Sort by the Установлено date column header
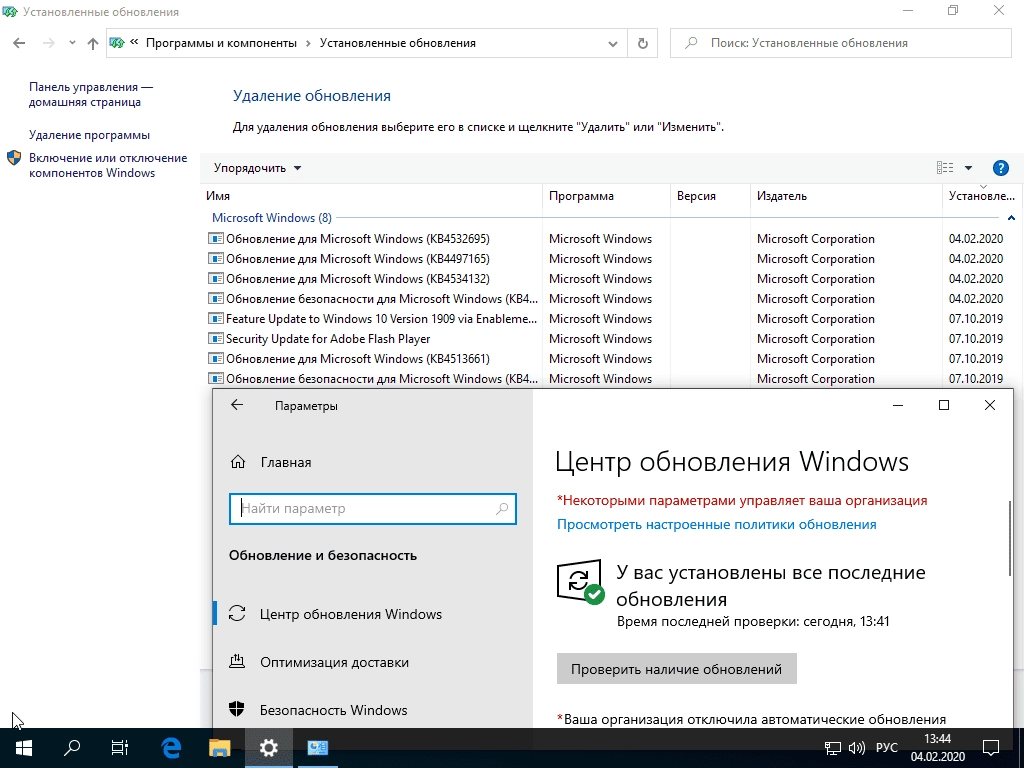Image resolution: width=1024 pixels, height=768 pixels. click(x=982, y=196)
